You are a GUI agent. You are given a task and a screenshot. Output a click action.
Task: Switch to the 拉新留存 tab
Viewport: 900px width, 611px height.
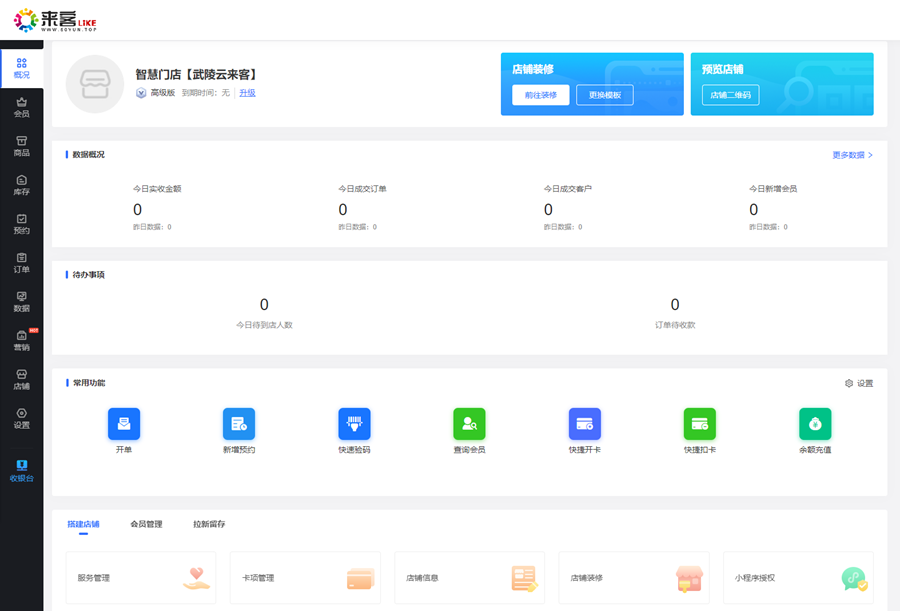[209, 524]
